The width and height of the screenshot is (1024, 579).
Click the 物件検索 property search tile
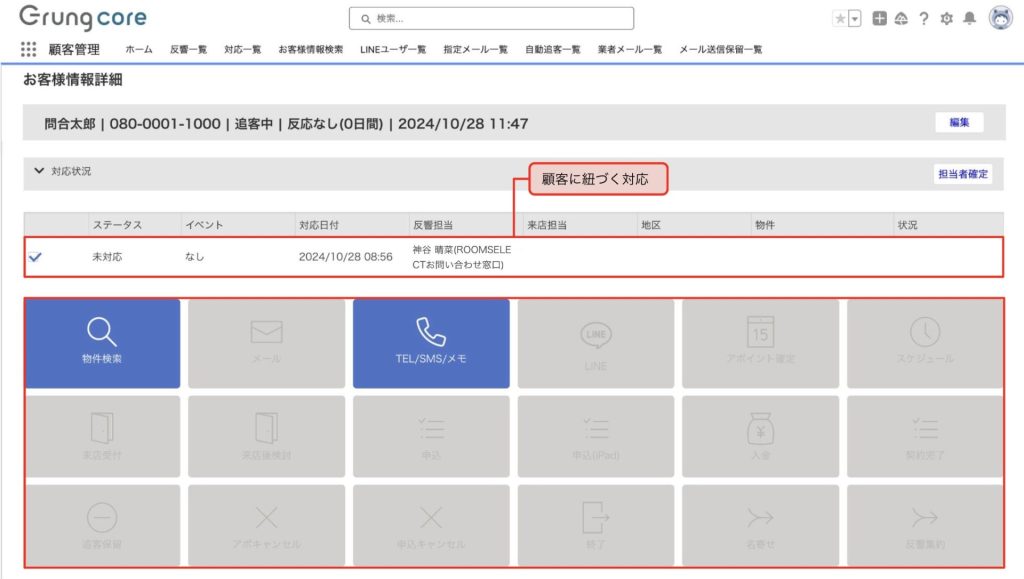[x=103, y=343]
